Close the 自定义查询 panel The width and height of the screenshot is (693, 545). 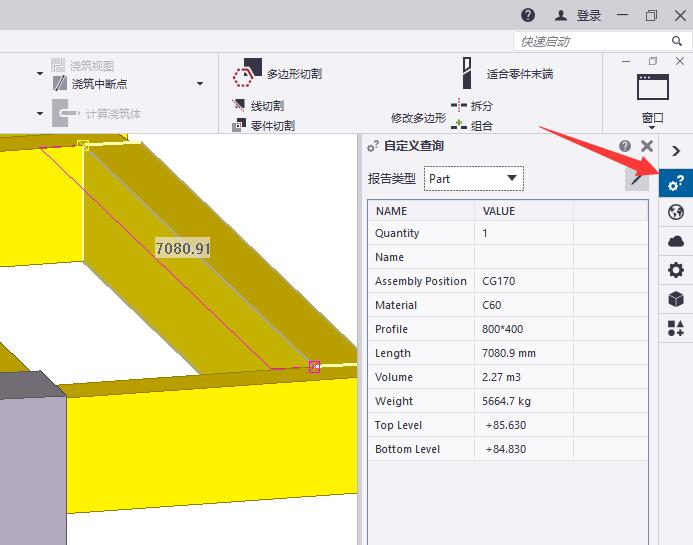click(647, 146)
